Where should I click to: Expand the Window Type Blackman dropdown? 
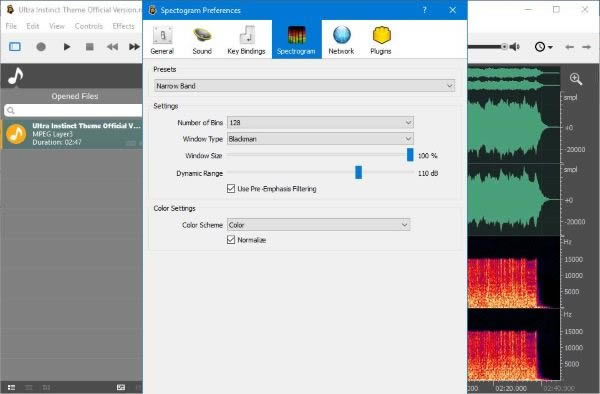pos(320,139)
